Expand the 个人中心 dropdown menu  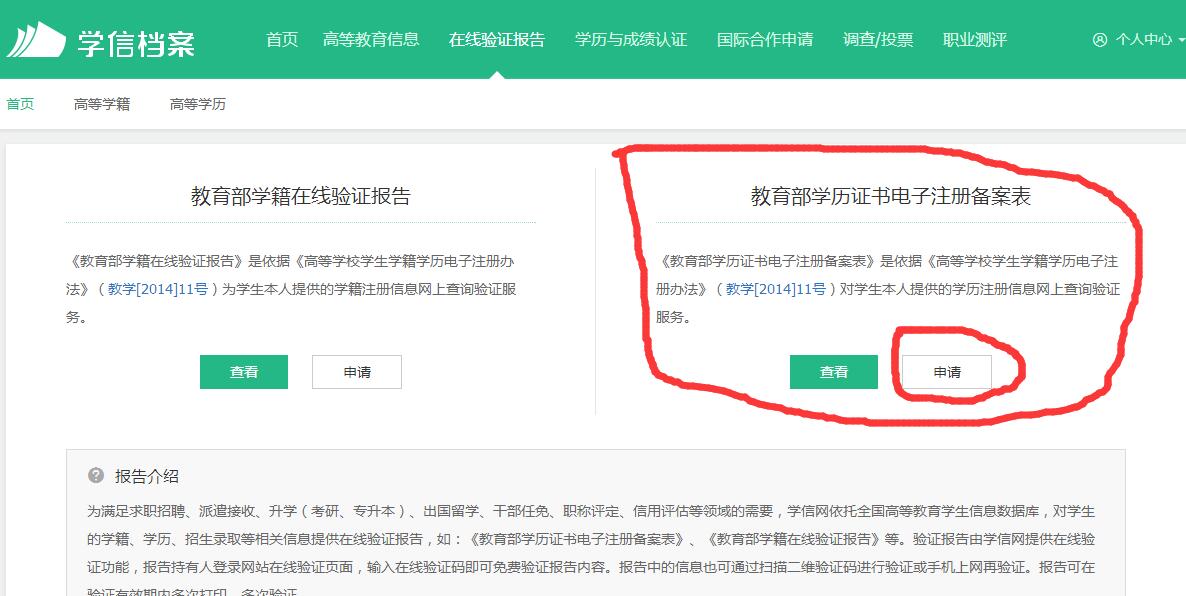coord(1144,40)
